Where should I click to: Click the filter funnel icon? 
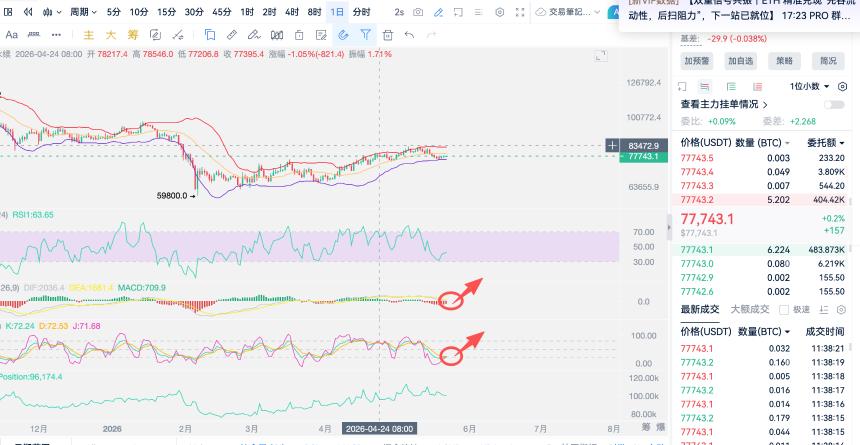click(365, 35)
